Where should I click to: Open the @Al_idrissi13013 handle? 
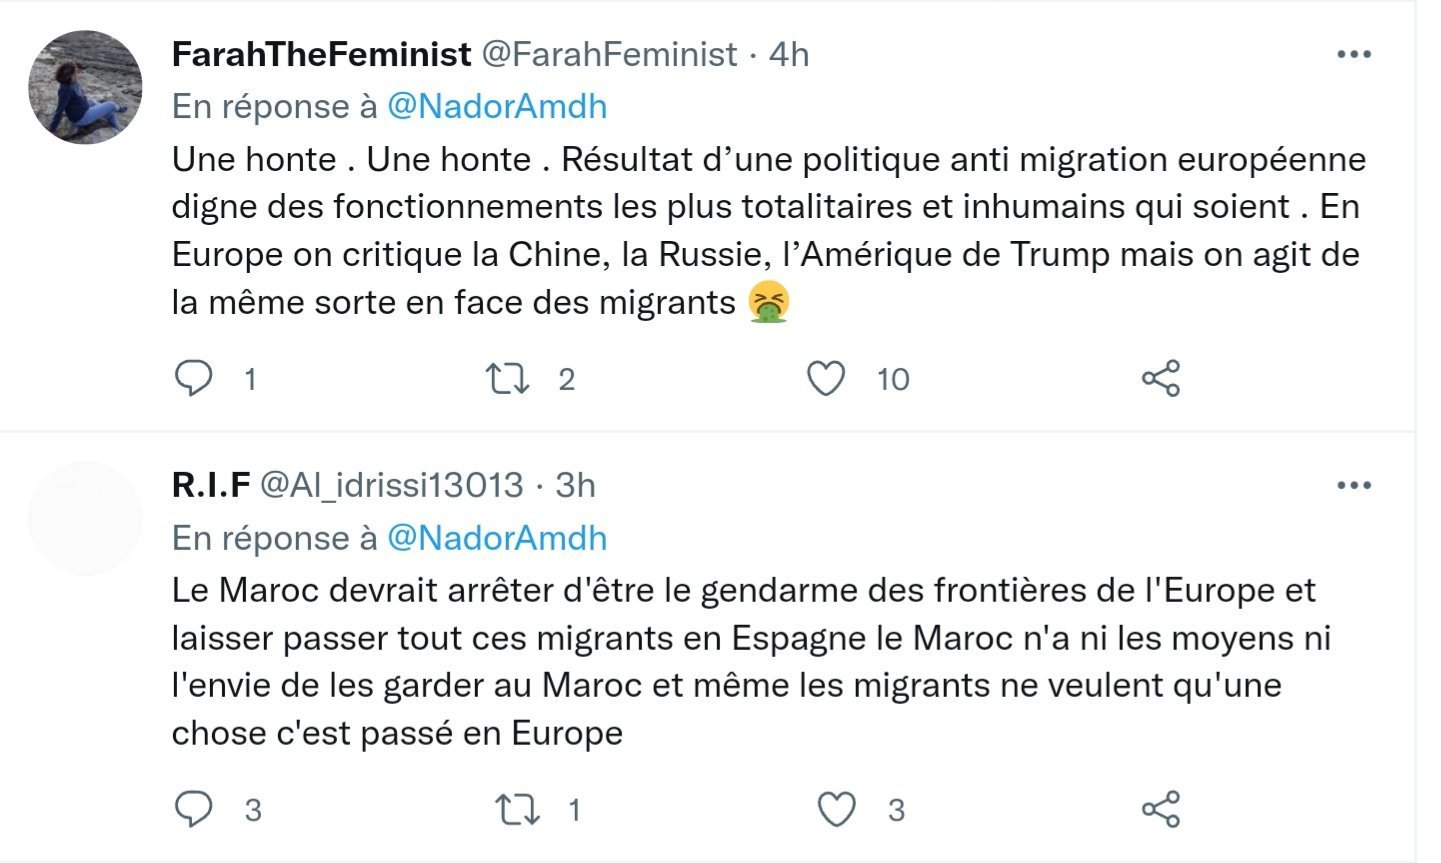(x=392, y=485)
